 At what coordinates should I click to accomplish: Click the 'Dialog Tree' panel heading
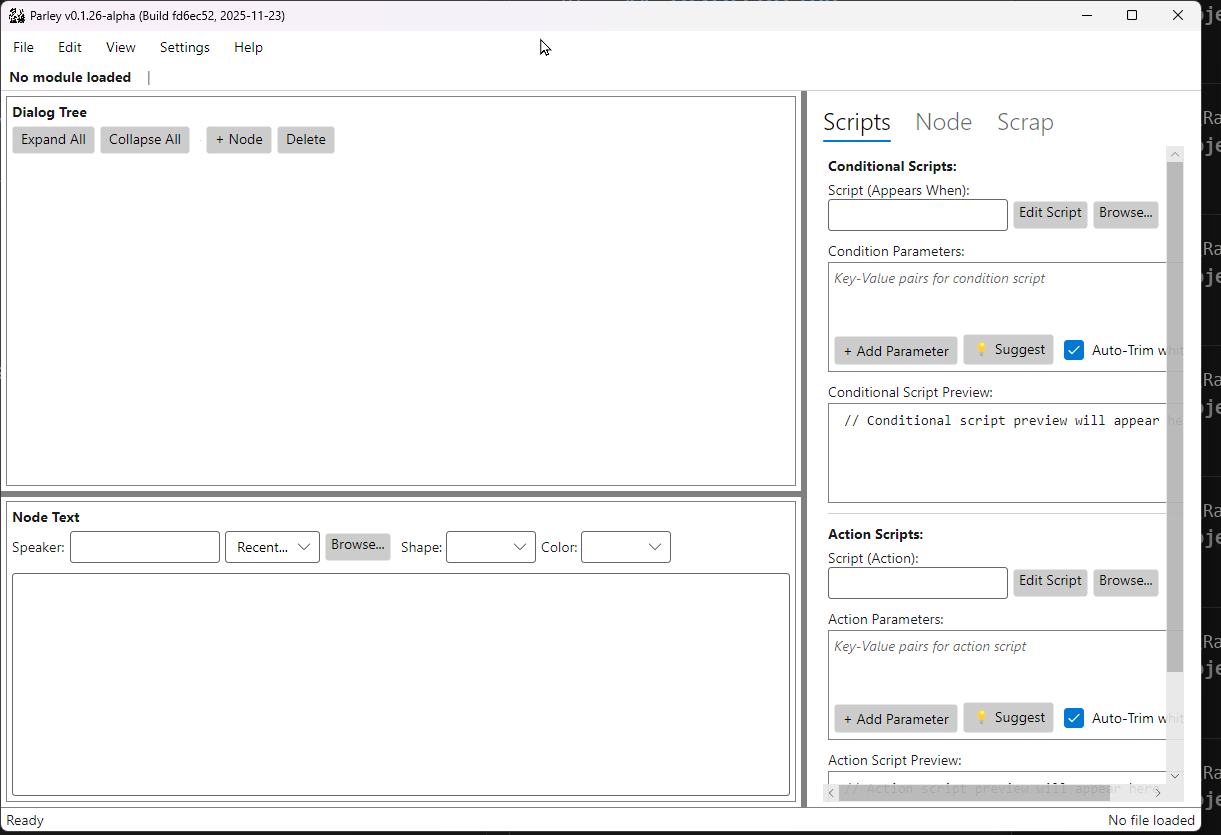49,112
